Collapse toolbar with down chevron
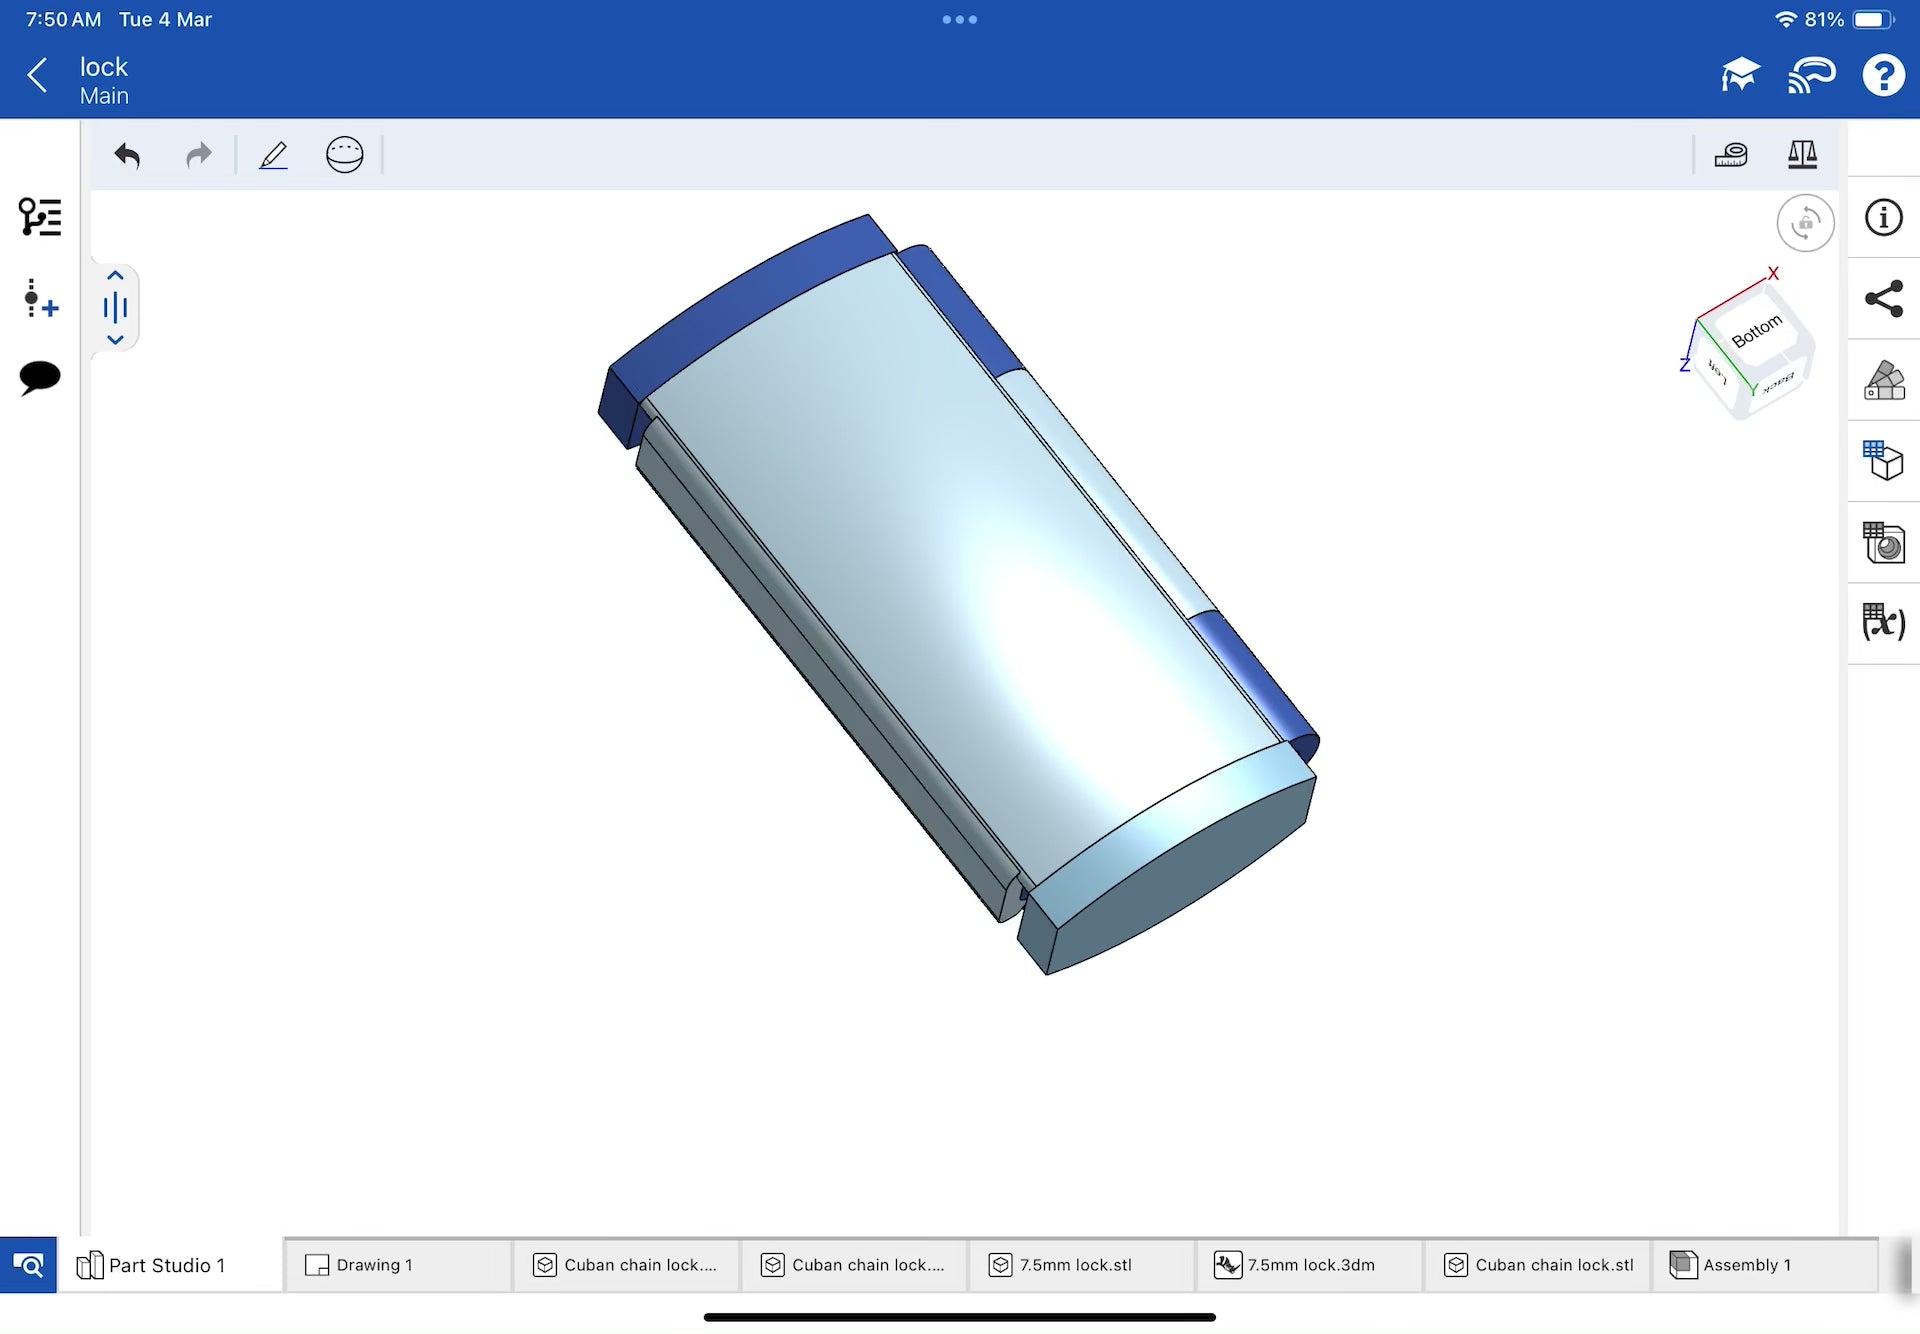This screenshot has height=1334, width=1920. click(x=115, y=340)
